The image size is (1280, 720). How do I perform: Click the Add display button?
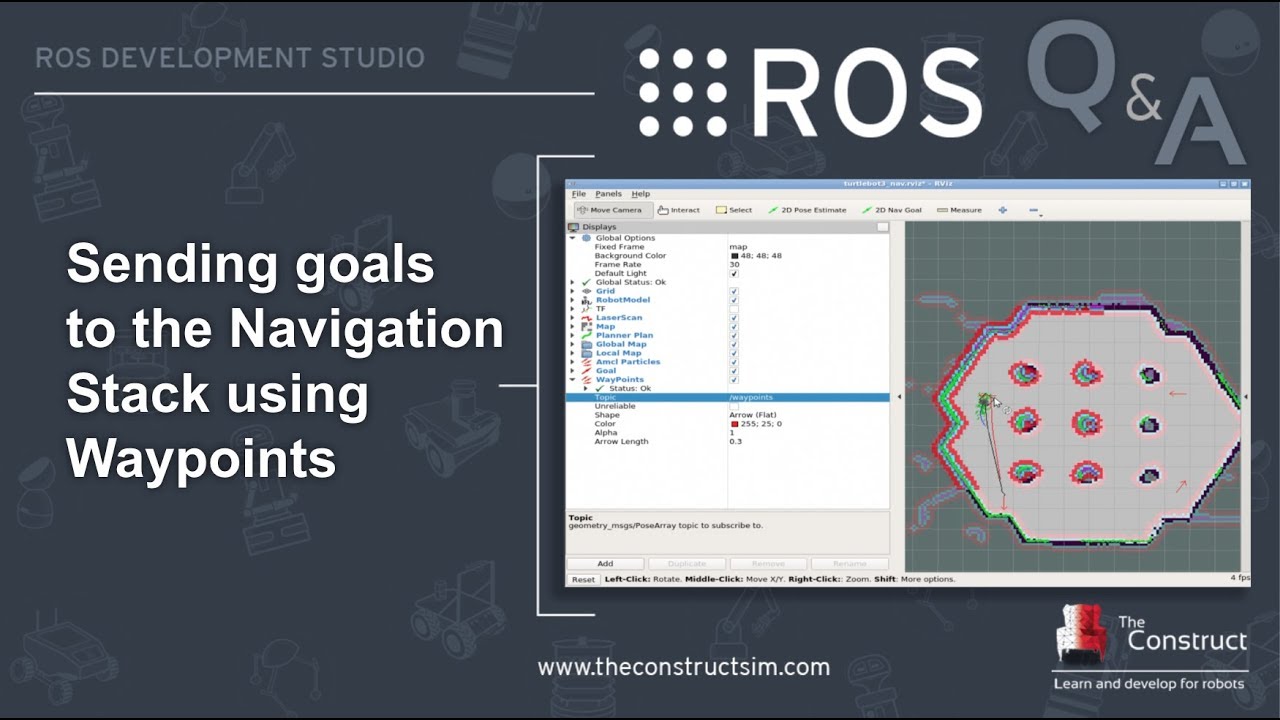[x=605, y=564]
